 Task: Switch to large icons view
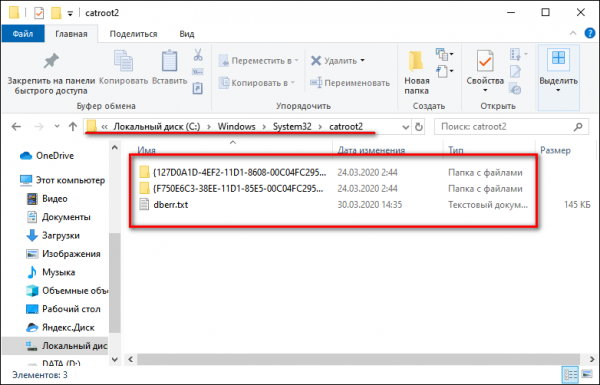click(587, 374)
